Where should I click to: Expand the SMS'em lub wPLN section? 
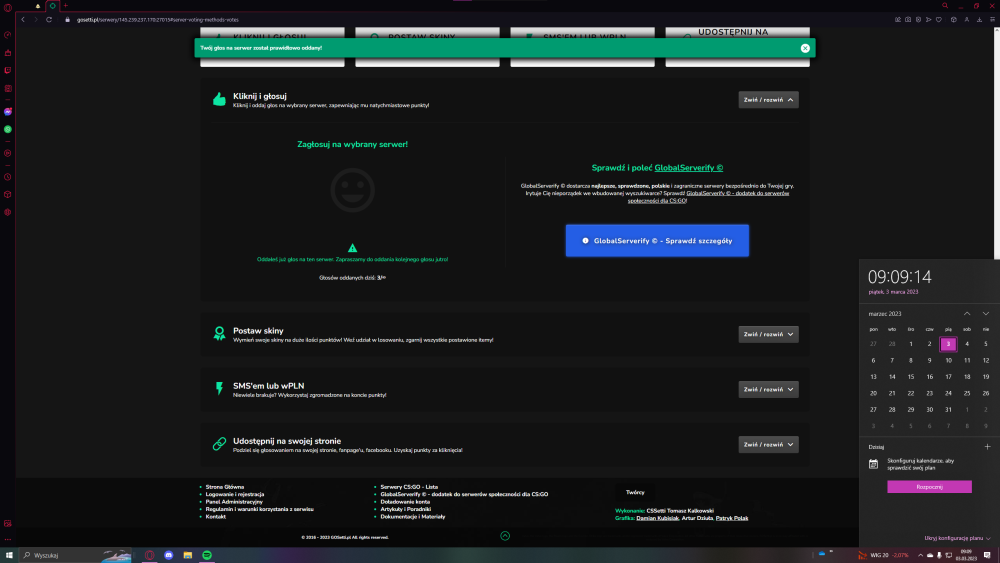pyautogui.click(x=768, y=390)
